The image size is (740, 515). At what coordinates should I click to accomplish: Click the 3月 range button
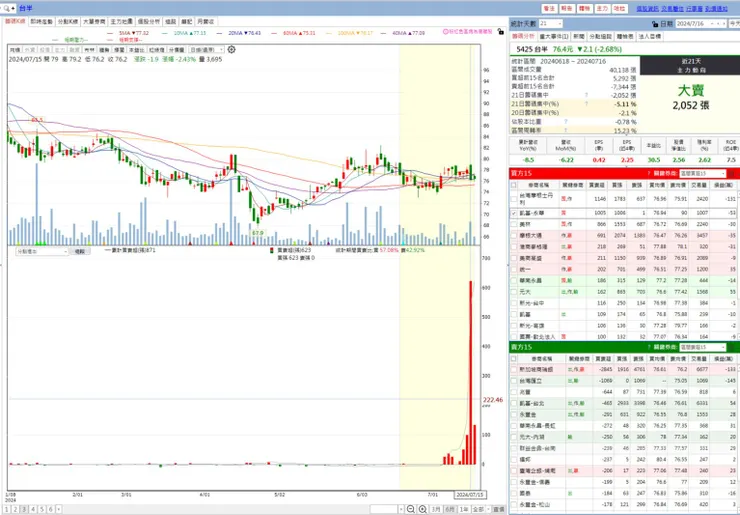click(x=436, y=509)
